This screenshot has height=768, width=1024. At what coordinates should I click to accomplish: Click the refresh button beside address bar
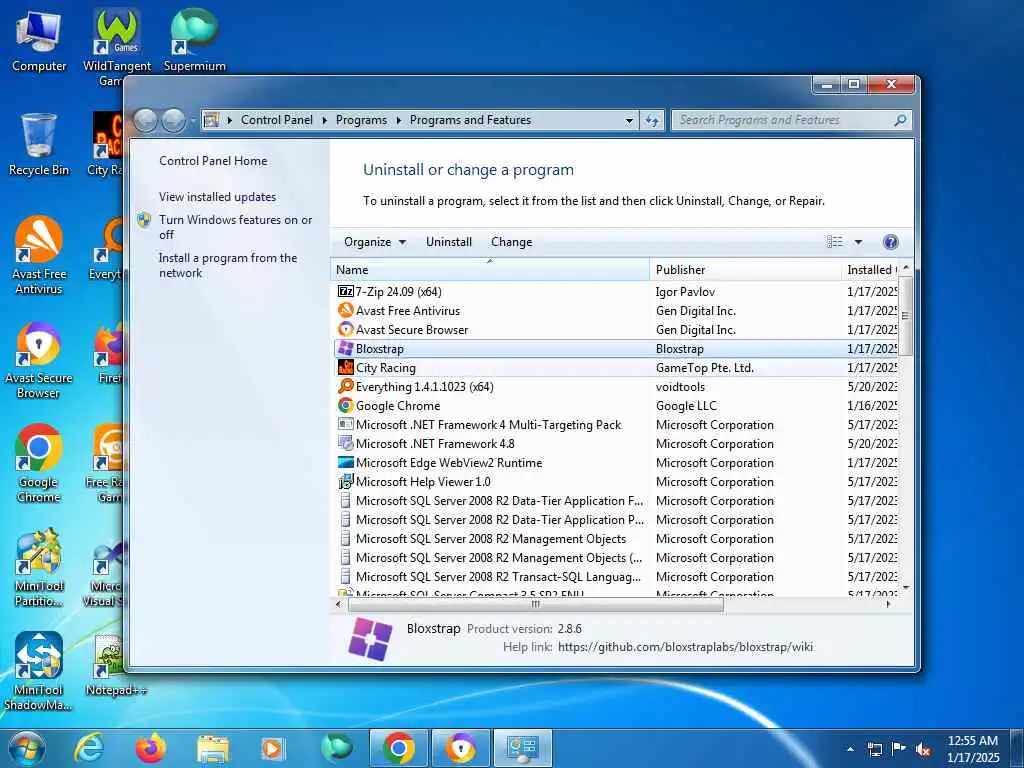pos(652,120)
